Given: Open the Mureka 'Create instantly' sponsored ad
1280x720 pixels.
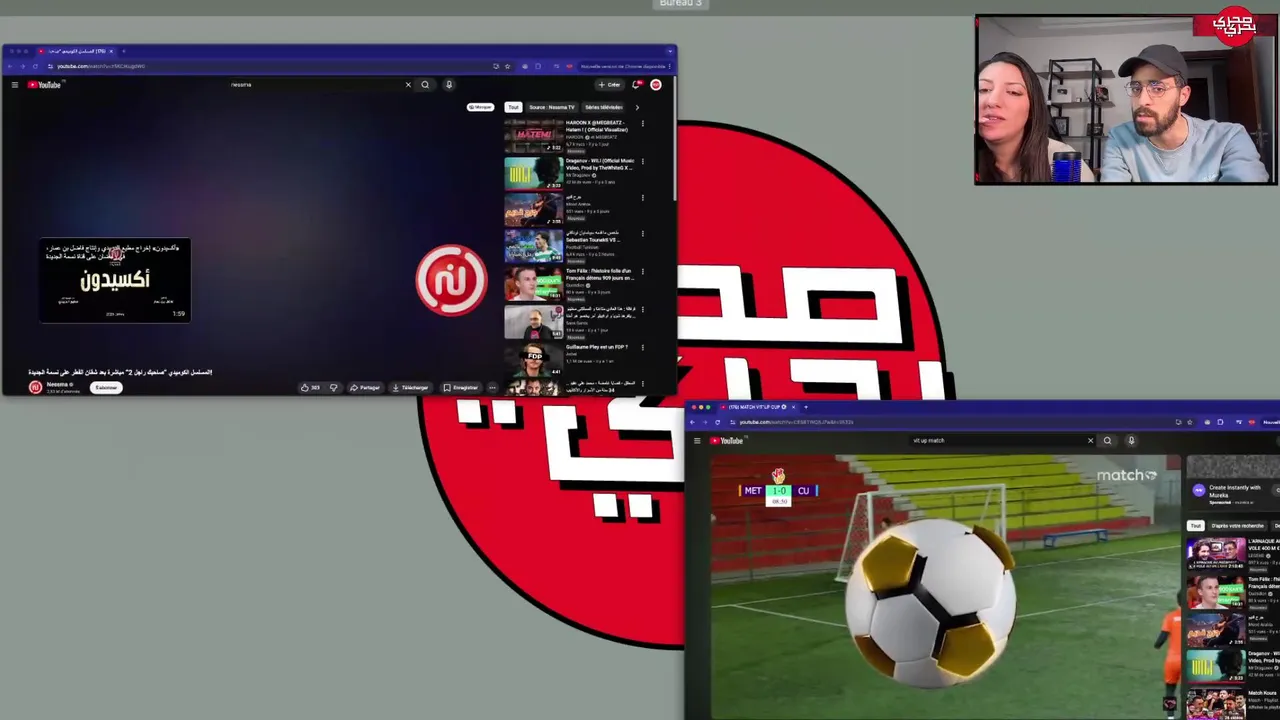Looking at the screenshot, I should tap(1232, 491).
